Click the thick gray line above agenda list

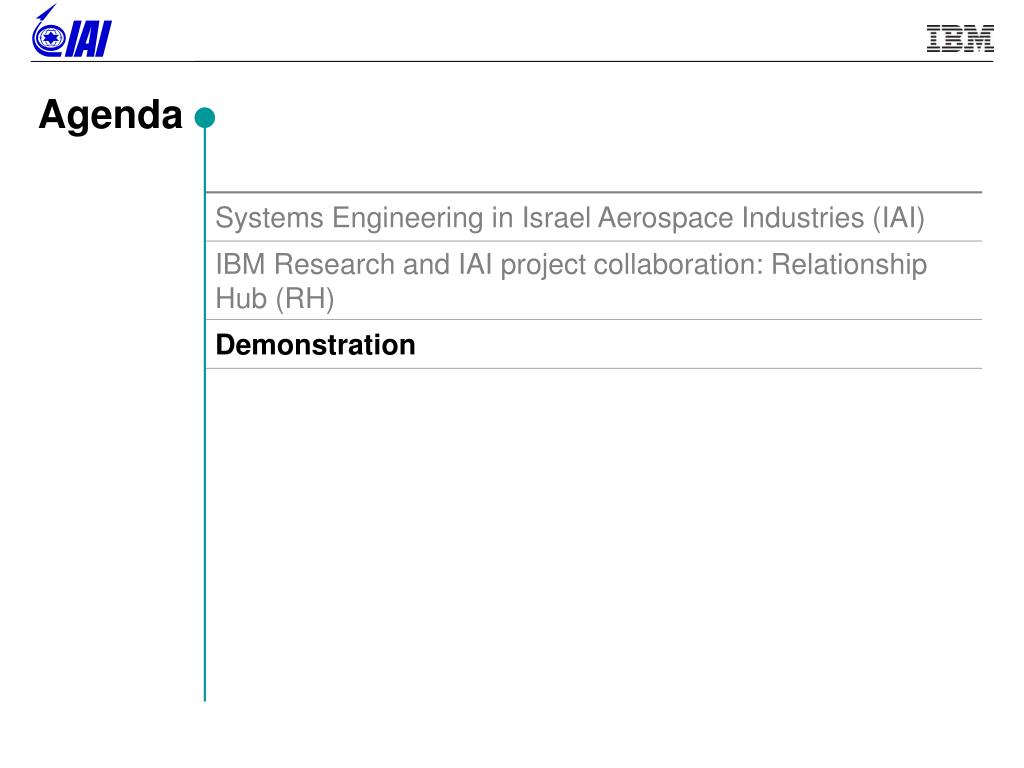tap(594, 192)
